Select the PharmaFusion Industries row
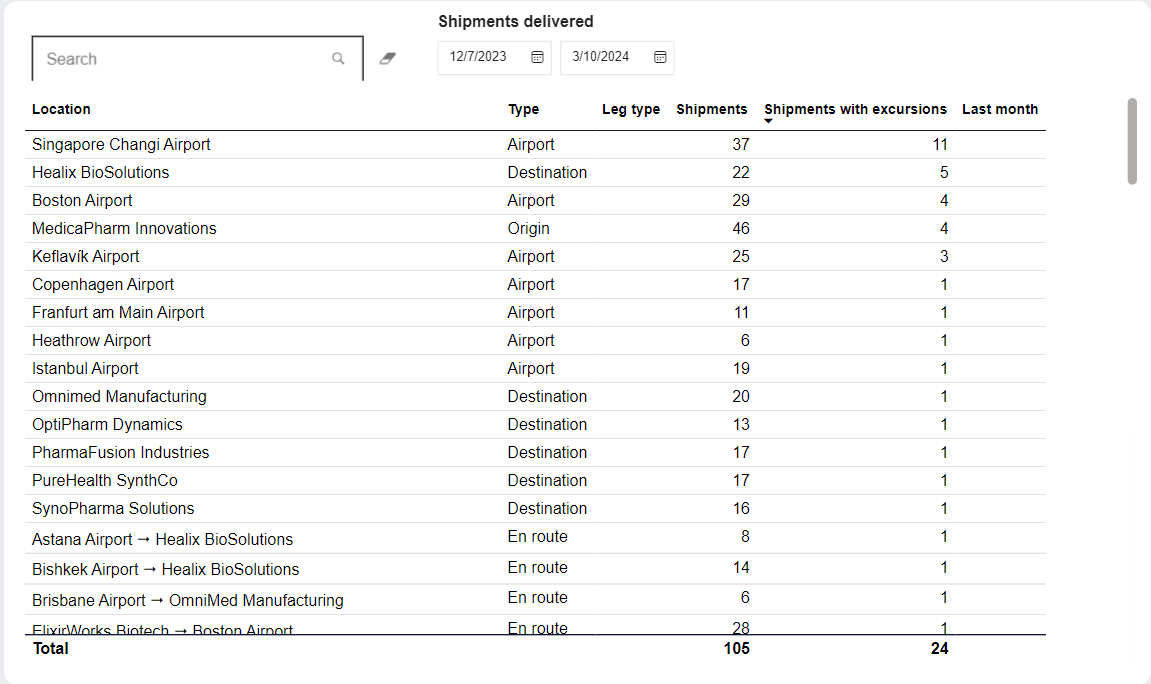Screen dimensions: 1151x684 tap(535, 452)
